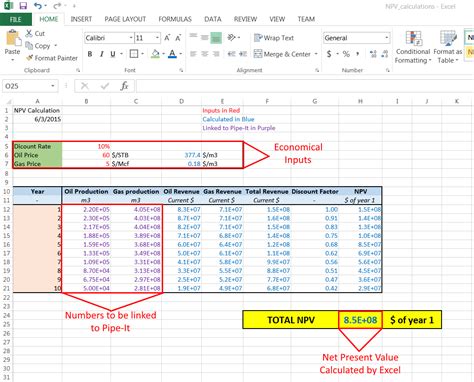Select the column A header
The width and height of the screenshot is (474, 382).
[x=37, y=101]
